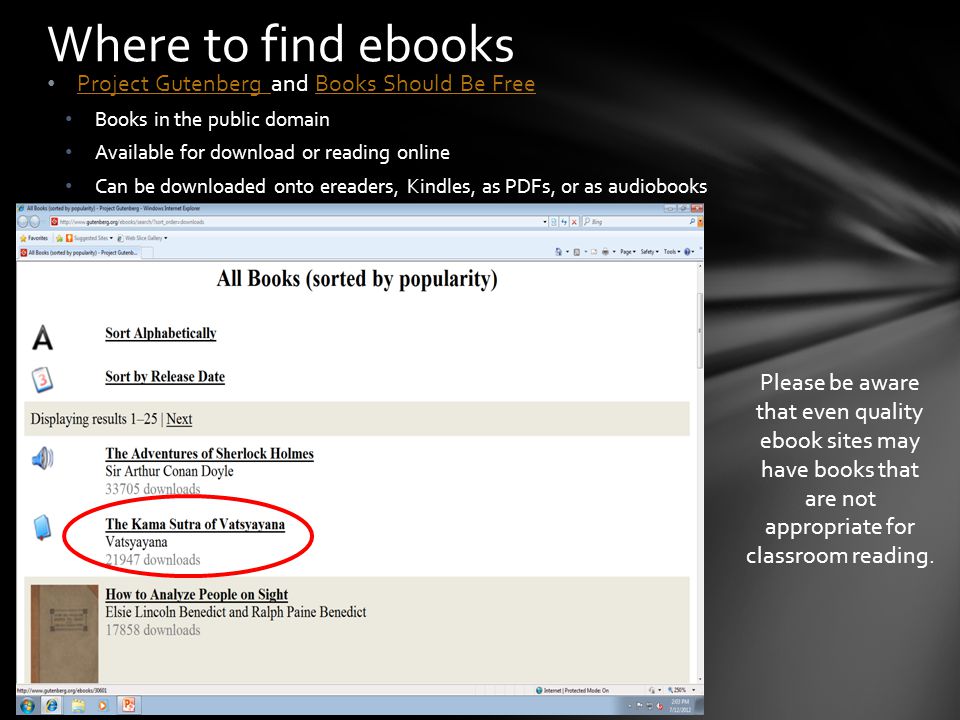The height and width of the screenshot is (720, 960).
Task: Click the Refresh page icon
Action: point(564,222)
